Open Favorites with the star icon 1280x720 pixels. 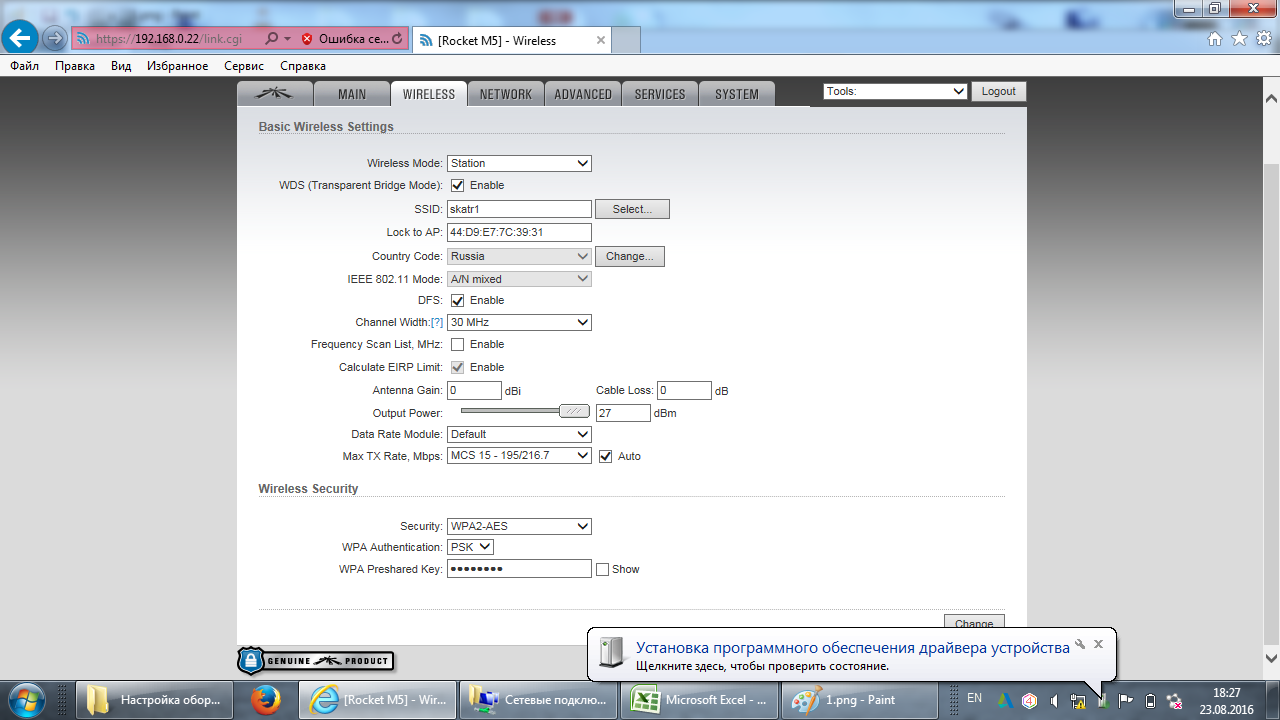point(1239,39)
